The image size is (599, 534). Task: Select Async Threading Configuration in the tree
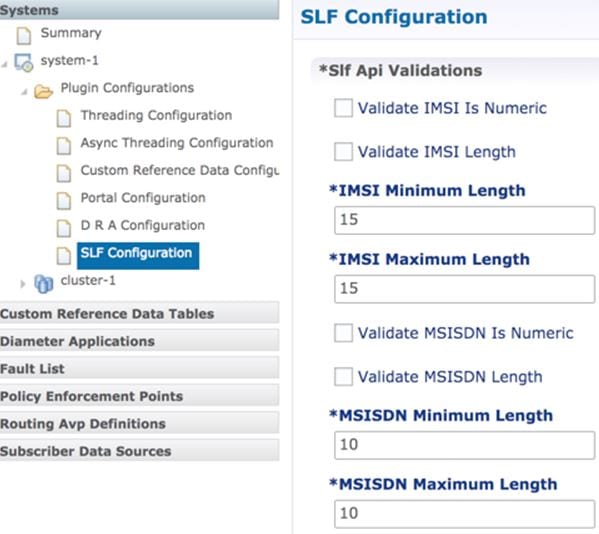point(177,143)
